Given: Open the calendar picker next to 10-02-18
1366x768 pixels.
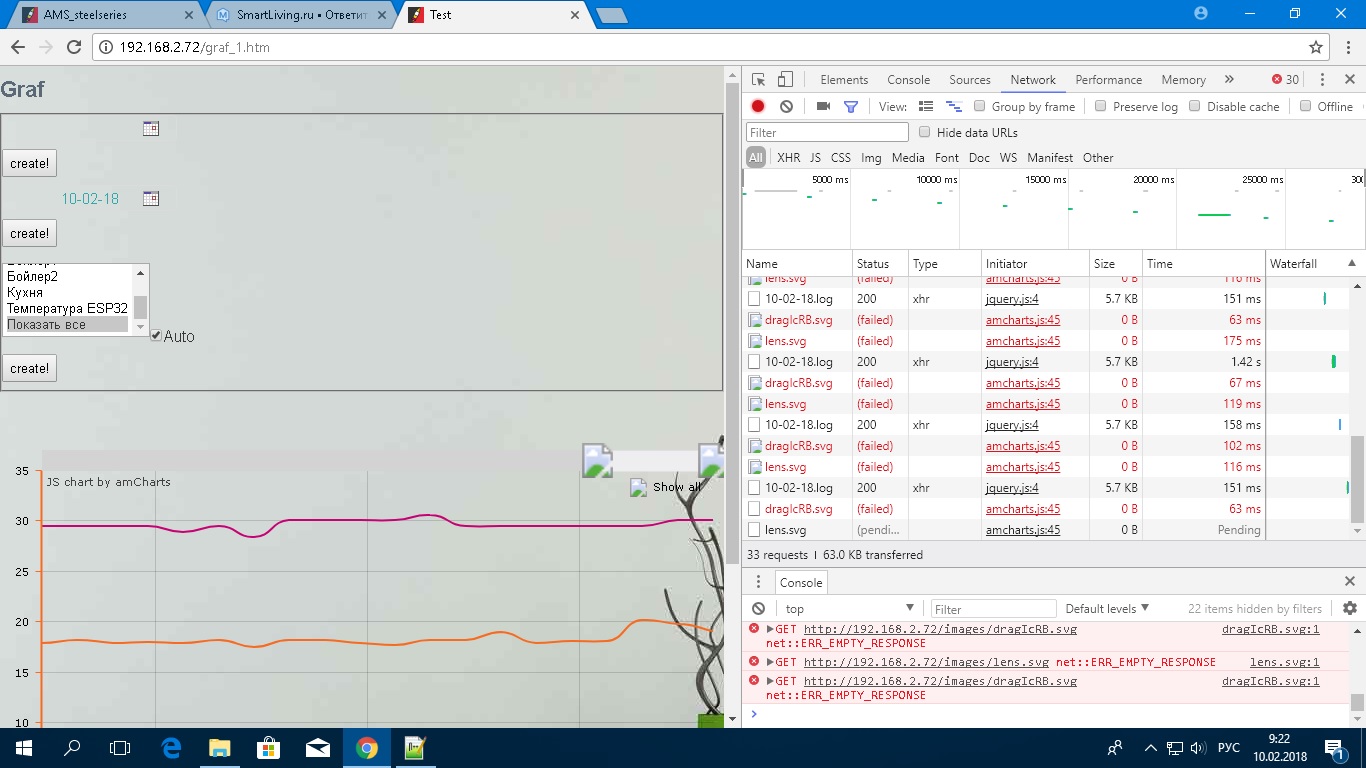Looking at the screenshot, I should pyautogui.click(x=151, y=199).
